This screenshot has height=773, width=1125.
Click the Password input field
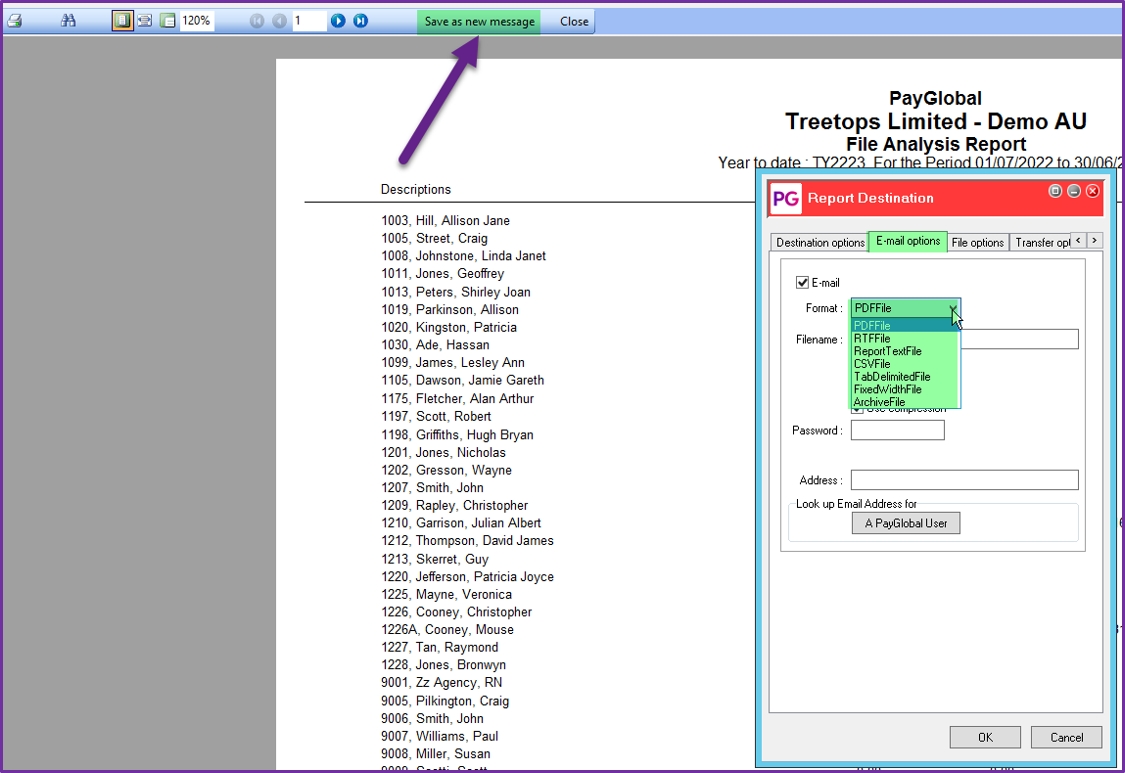pyautogui.click(x=898, y=430)
